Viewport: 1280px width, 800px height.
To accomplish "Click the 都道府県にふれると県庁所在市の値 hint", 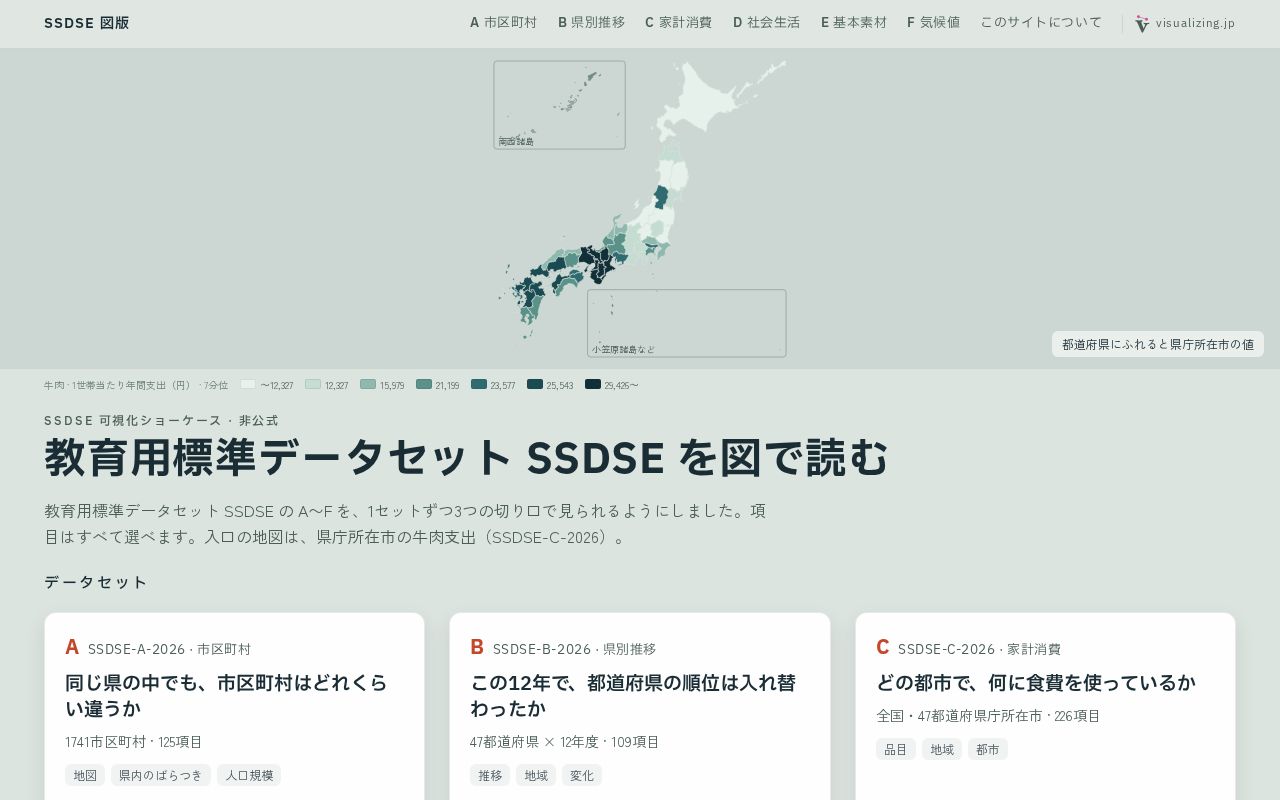I will pos(1158,344).
